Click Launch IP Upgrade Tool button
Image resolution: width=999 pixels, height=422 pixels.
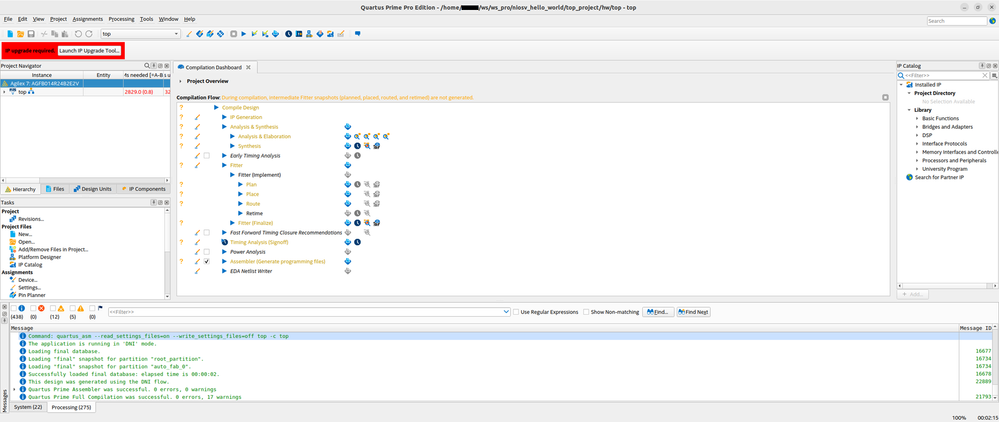[89, 50]
